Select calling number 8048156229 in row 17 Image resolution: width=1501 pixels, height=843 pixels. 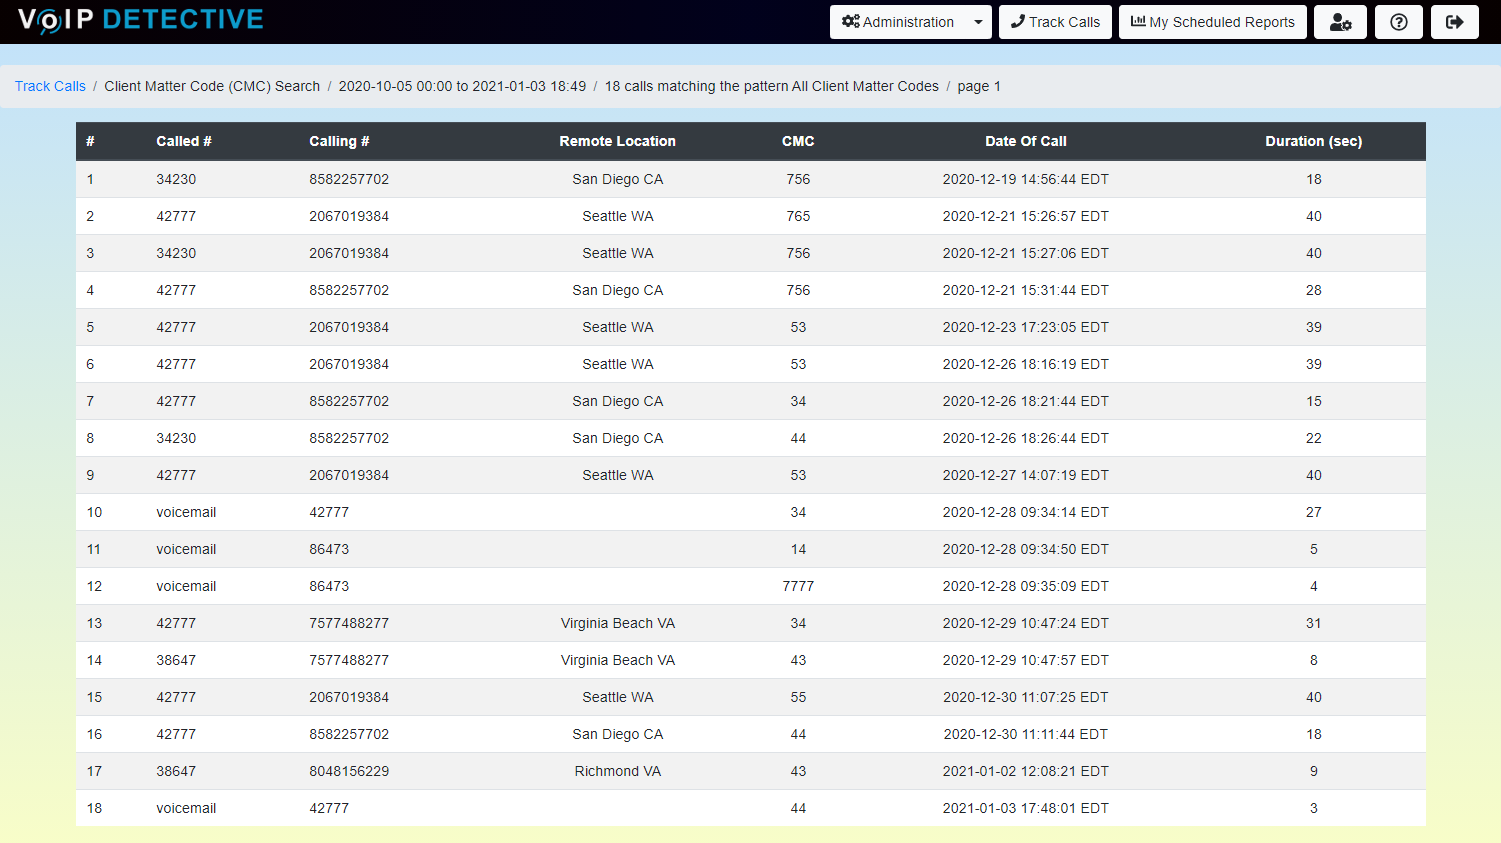349,771
